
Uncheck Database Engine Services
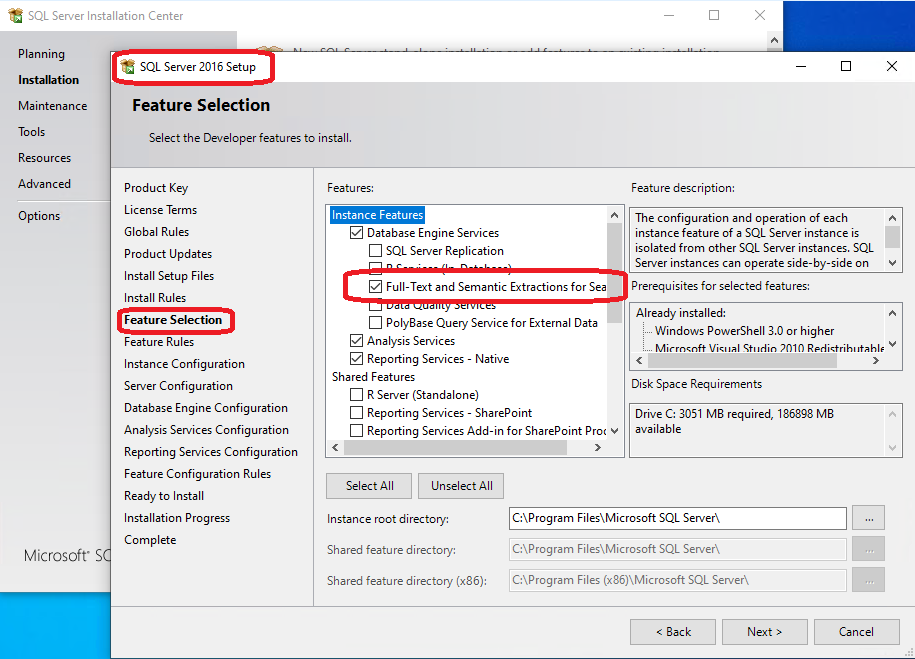click(357, 233)
